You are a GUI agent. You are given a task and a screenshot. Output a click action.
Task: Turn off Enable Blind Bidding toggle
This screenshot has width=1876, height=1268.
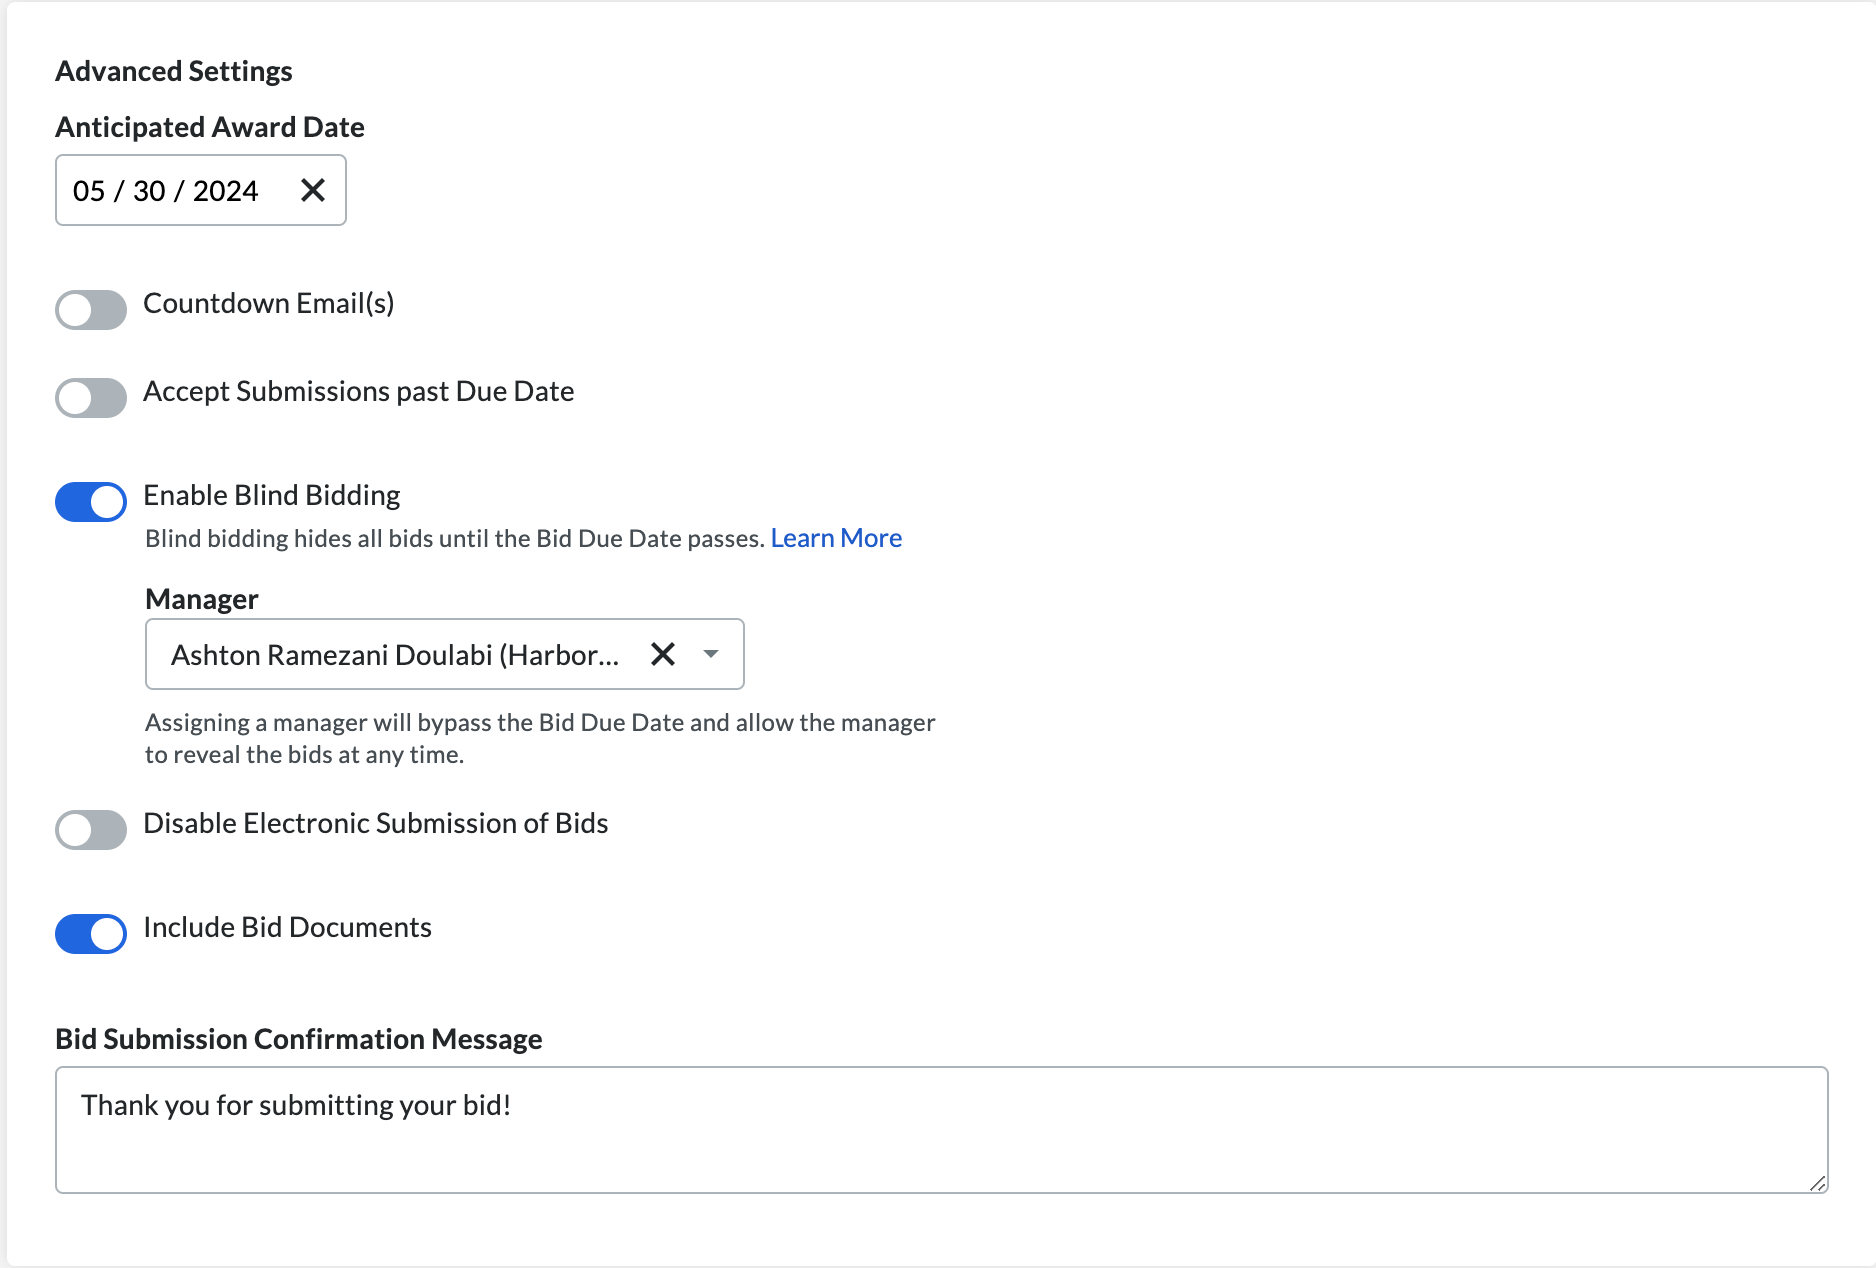click(91, 501)
